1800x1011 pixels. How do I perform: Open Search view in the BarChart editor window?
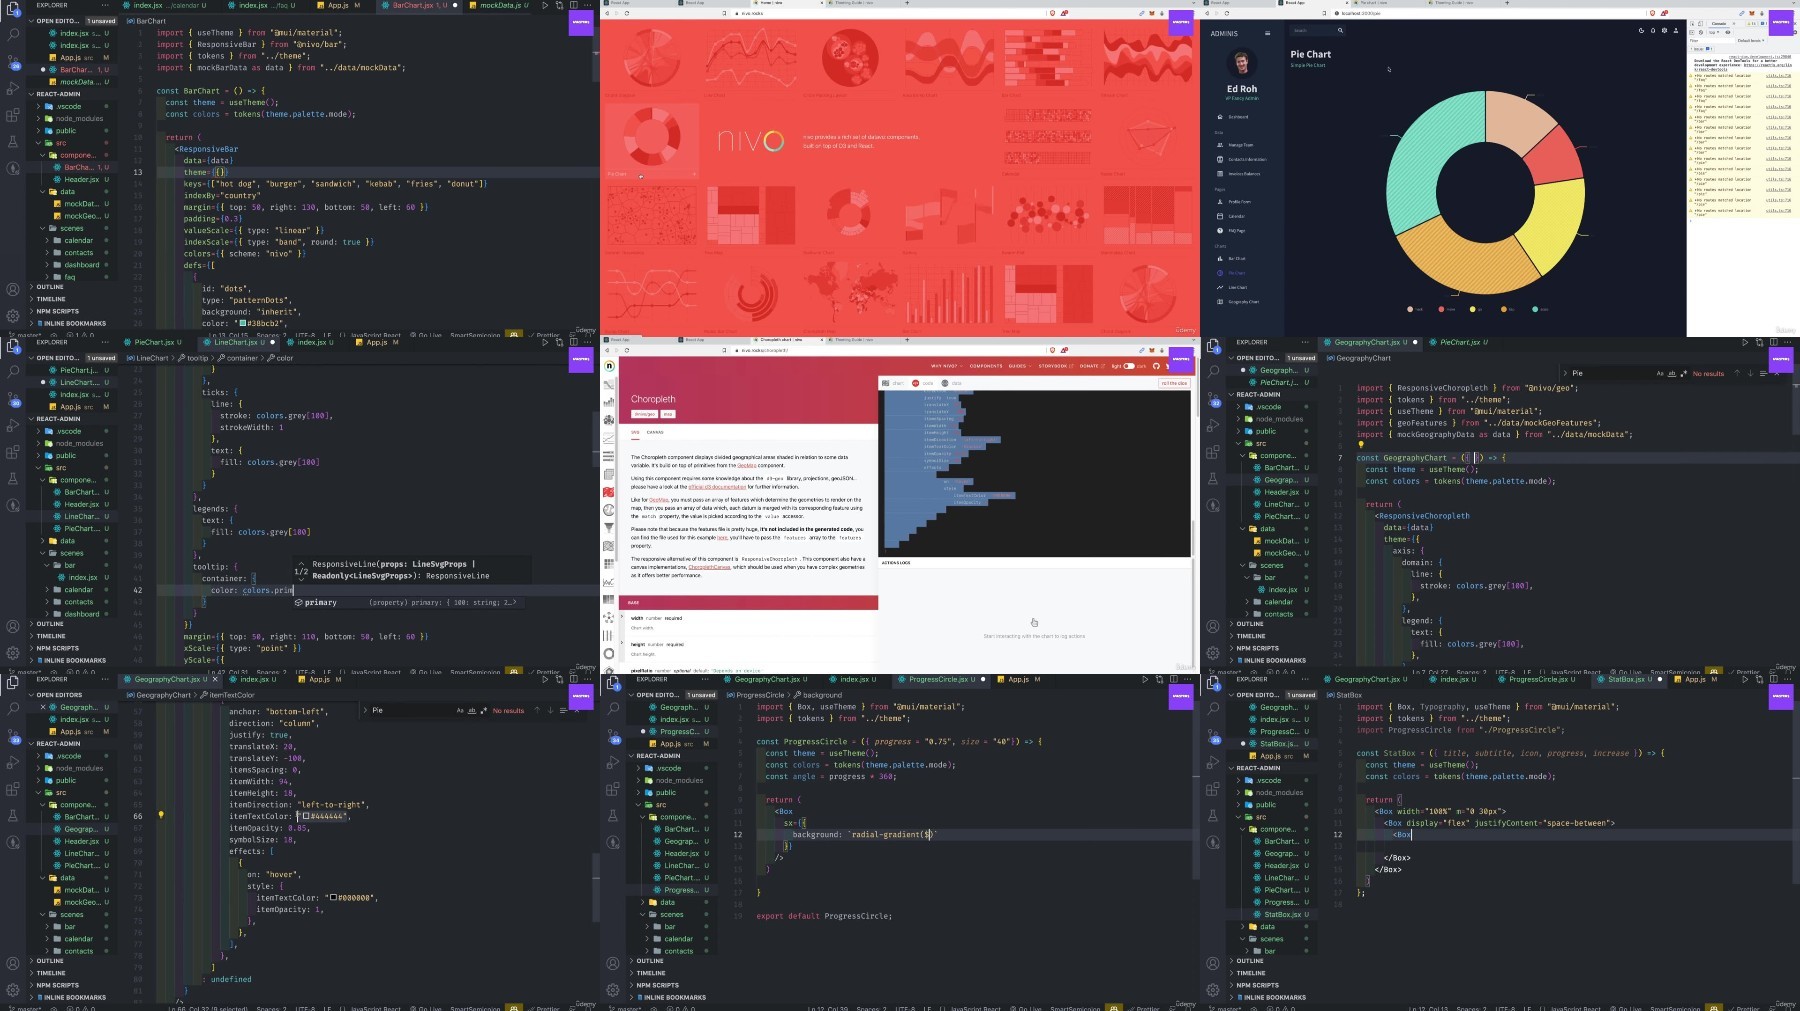coord(13,35)
